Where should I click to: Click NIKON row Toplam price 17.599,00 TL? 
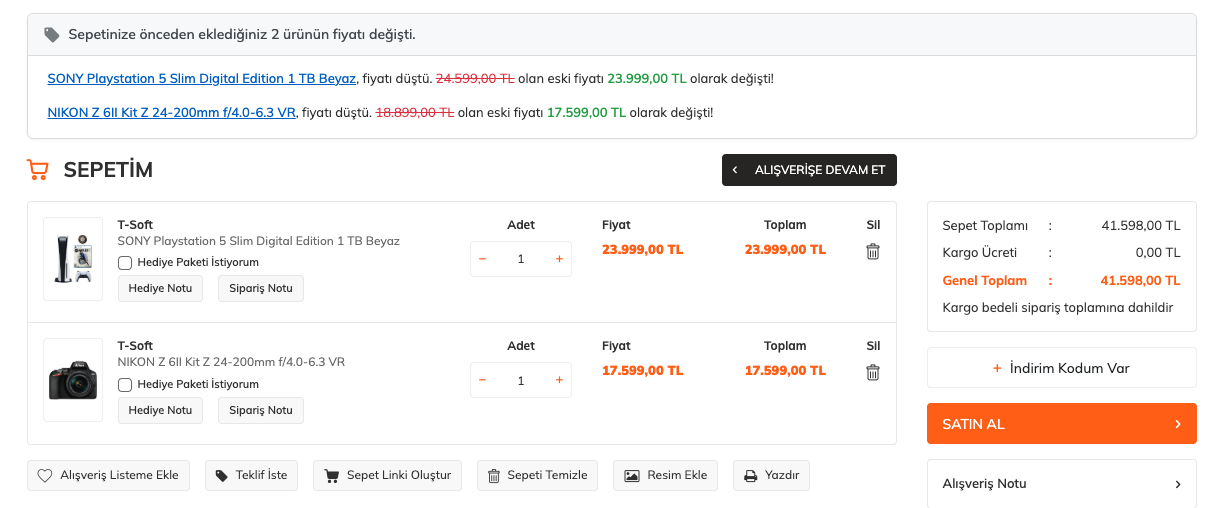pyautogui.click(x=785, y=370)
